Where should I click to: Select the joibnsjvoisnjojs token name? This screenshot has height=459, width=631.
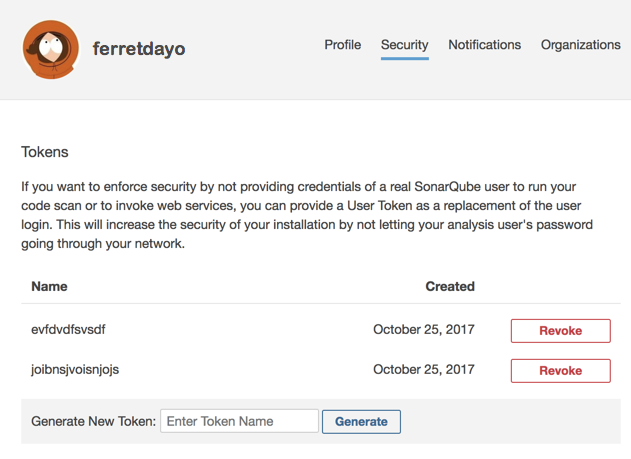[x=75, y=369]
